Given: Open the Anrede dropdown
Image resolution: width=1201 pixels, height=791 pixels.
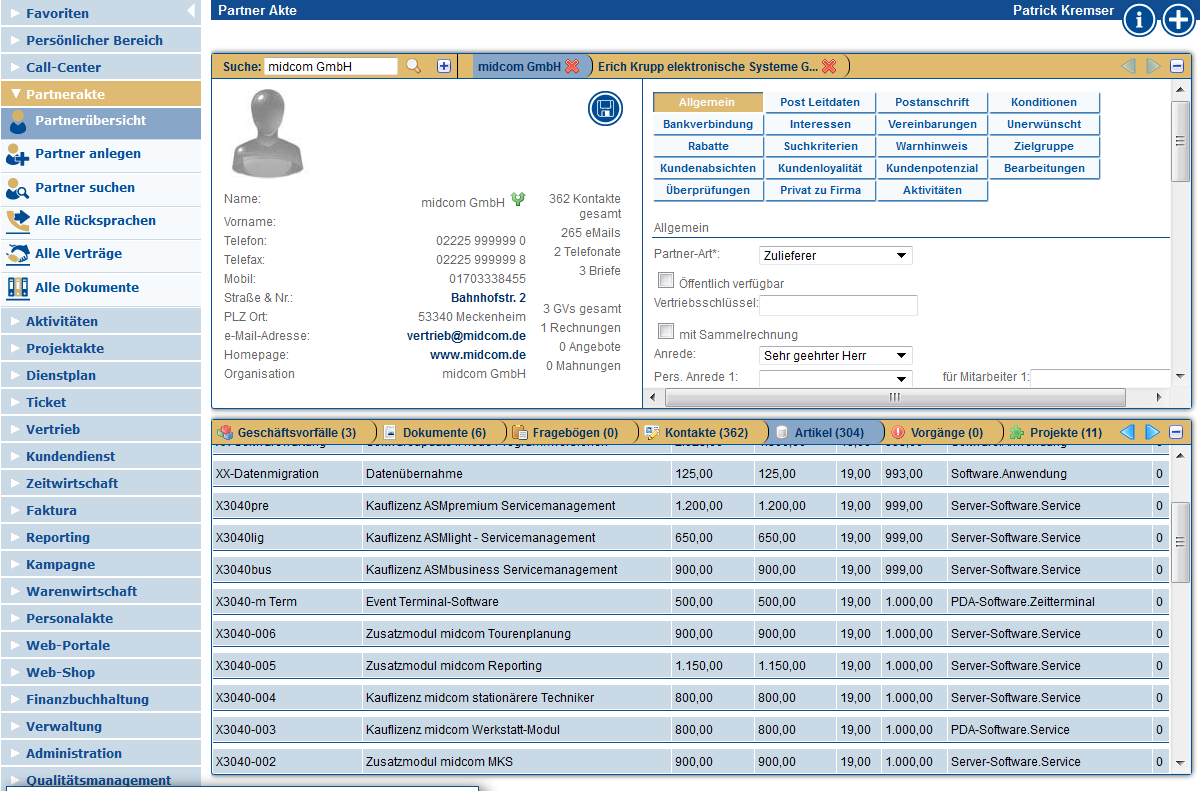Looking at the screenshot, I should tap(835, 356).
